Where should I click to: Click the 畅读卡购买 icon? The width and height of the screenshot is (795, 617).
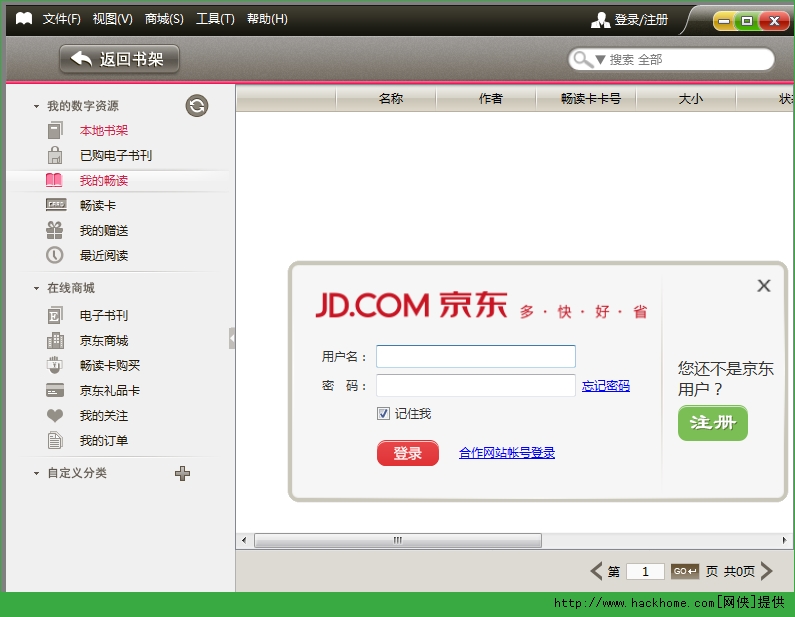[x=55, y=365]
